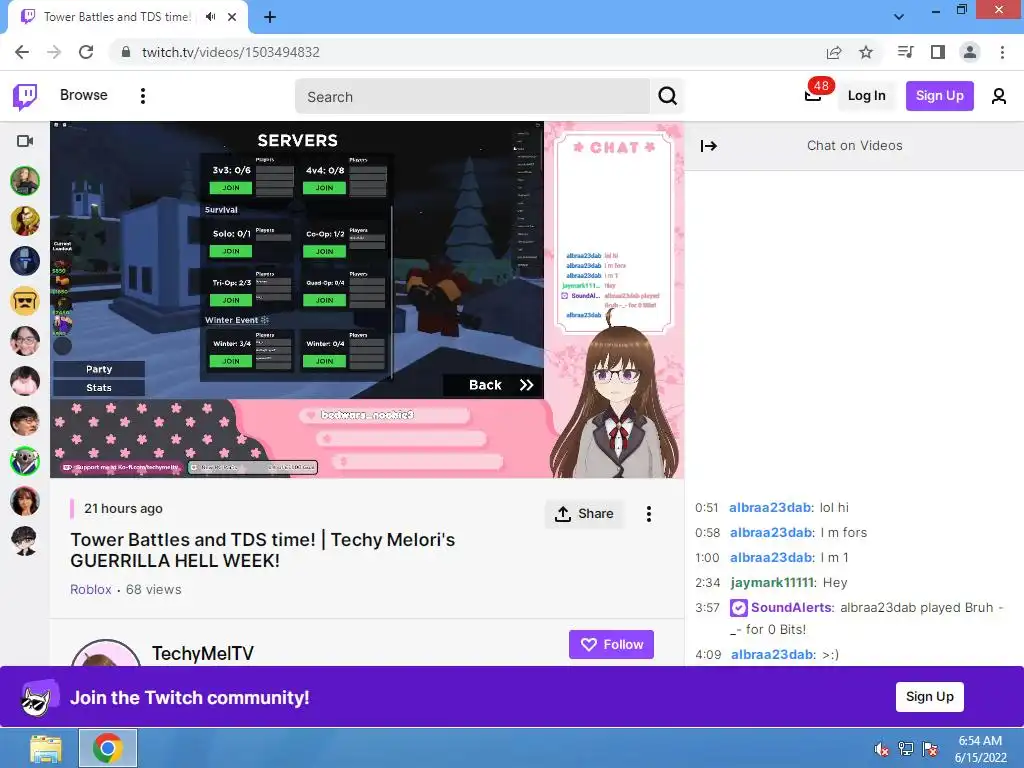This screenshot has height=768, width=1024.
Task: Click SoundAlerts username in chat
Action: click(x=791, y=607)
